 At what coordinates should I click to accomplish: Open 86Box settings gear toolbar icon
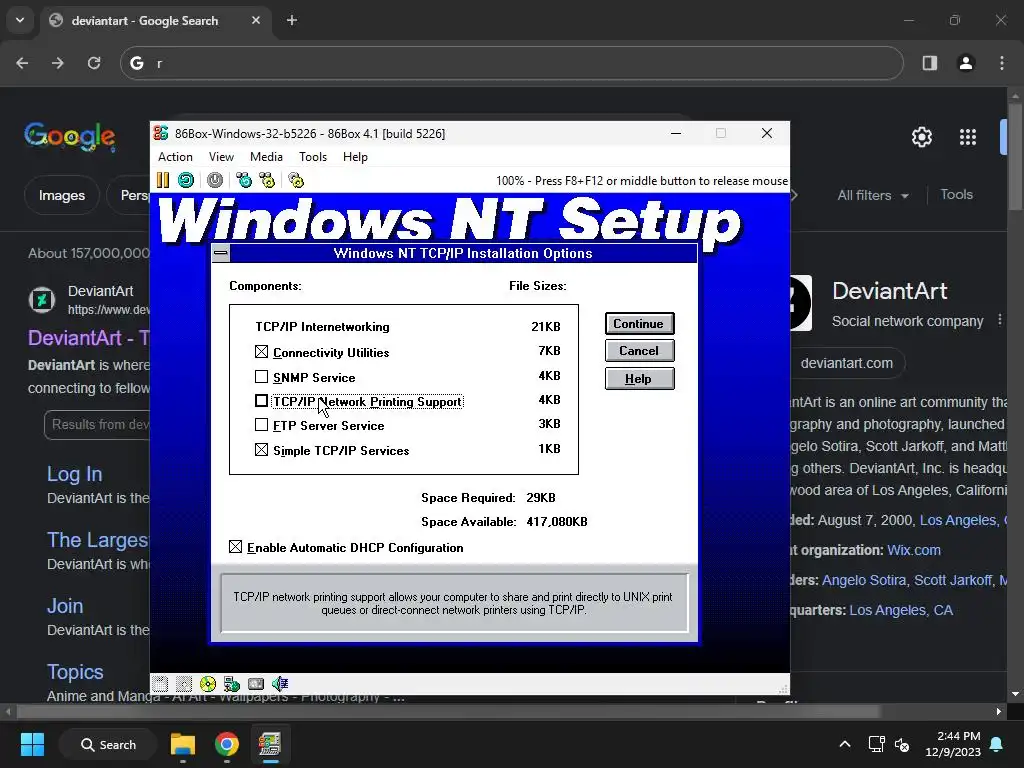click(296, 180)
